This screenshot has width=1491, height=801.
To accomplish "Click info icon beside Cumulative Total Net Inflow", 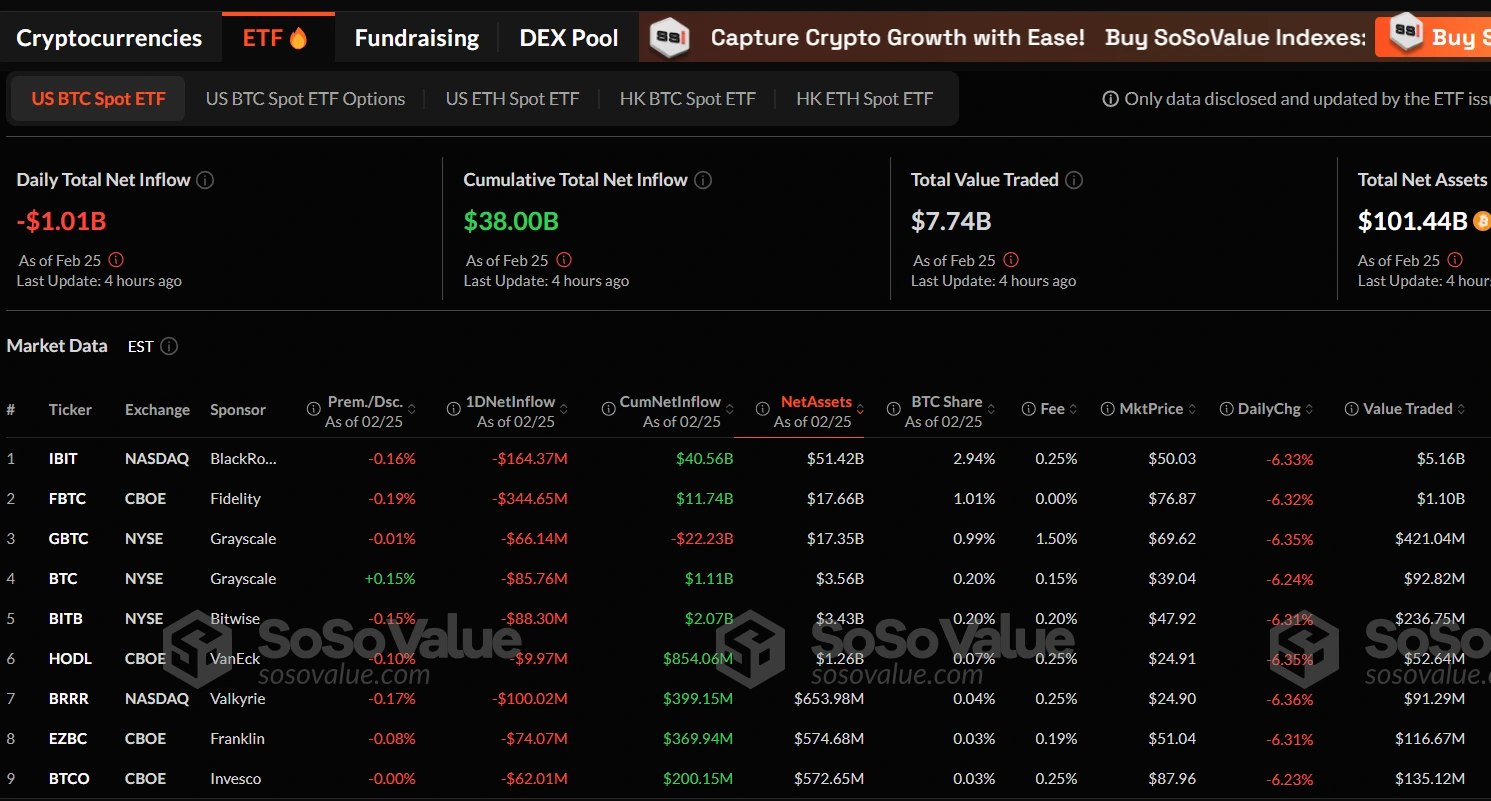I will (x=703, y=180).
